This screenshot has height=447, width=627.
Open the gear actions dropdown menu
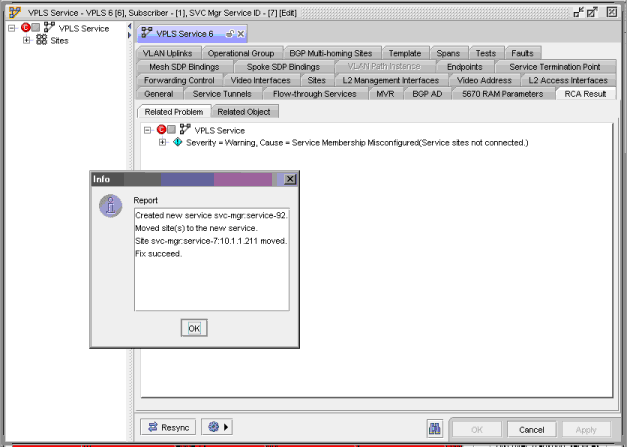[x=215, y=427]
